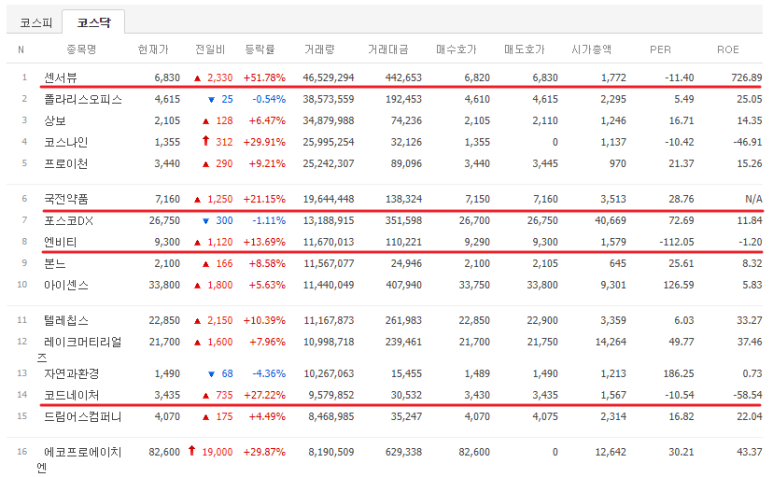Image resolution: width=773 pixels, height=477 pixels.
Task: Open stock 엔비티
Action: click(60, 242)
